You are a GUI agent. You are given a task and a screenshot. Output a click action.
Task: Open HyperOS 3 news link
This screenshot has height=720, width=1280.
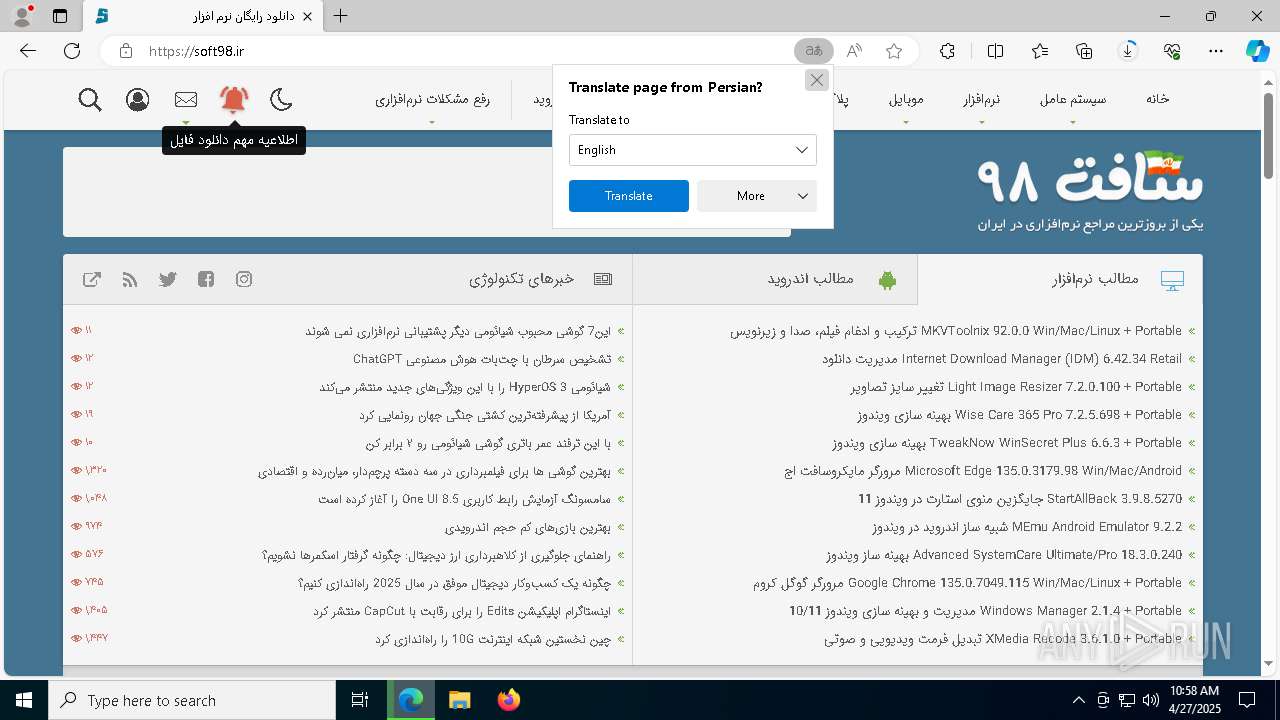(465, 387)
